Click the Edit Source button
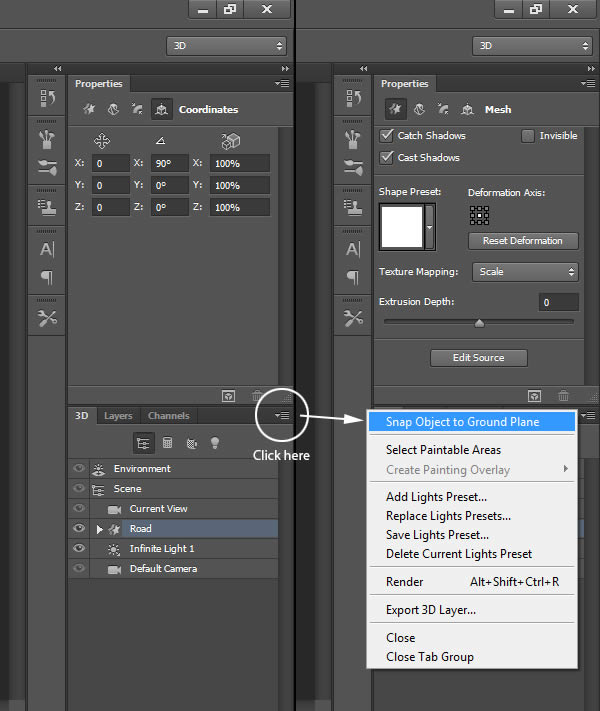 pos(478,358)
